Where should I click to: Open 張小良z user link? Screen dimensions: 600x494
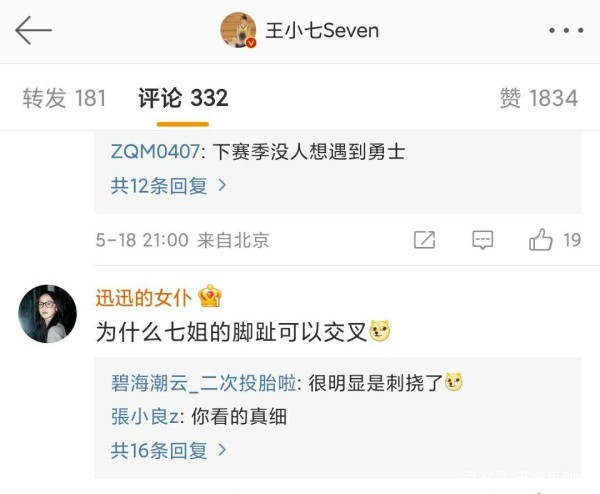pos(145,416)
